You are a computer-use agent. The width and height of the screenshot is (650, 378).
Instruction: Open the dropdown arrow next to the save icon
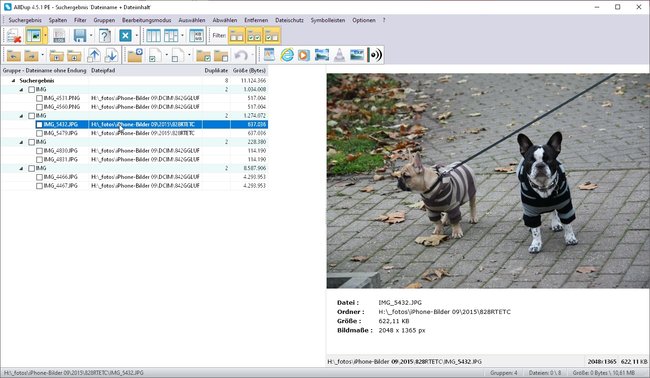point(91,36)
